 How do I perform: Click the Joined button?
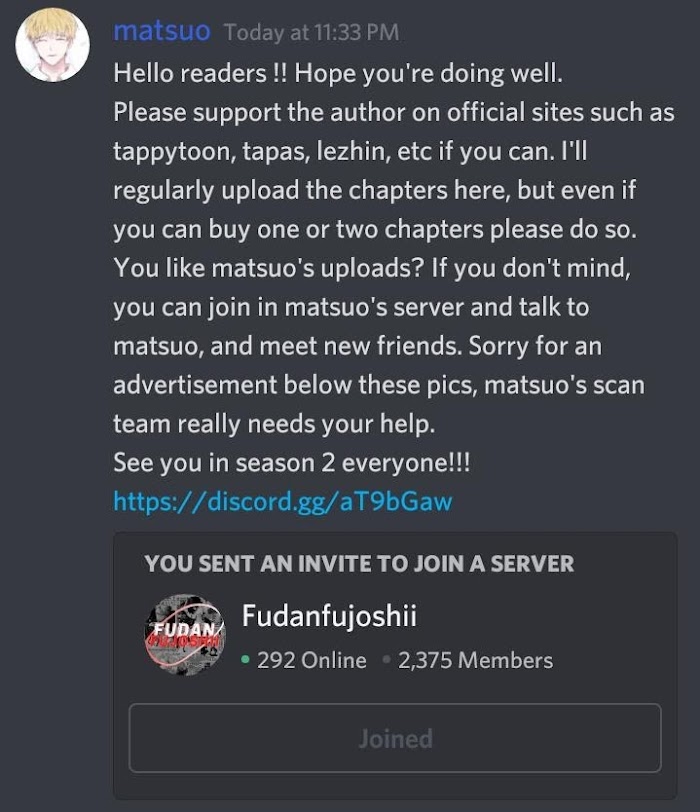(x=395, y=738)
